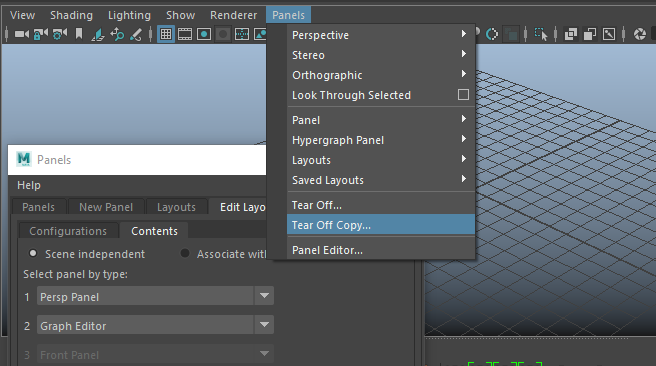656x366 pixels.
Task: Select the Associate with radio button
Action: 185,253
